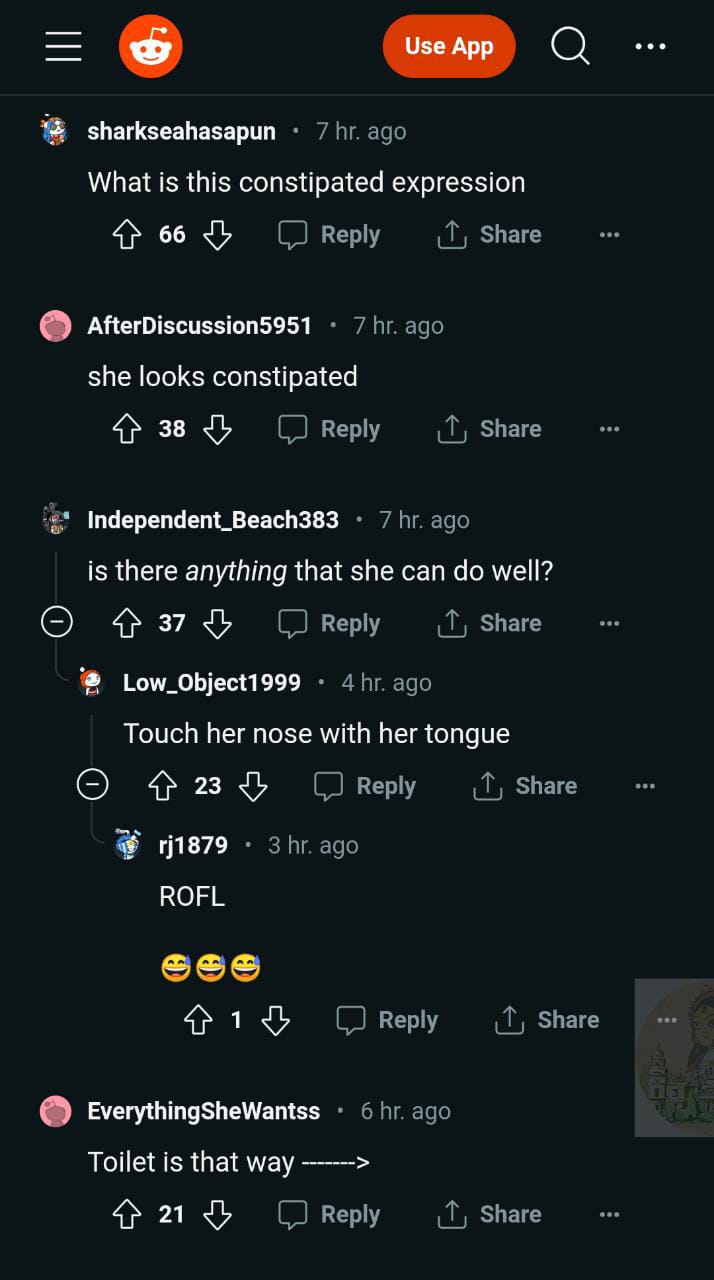Share Independent_Beach383's comment
Screen dimensions: 714x1280
tap(489, 623)
